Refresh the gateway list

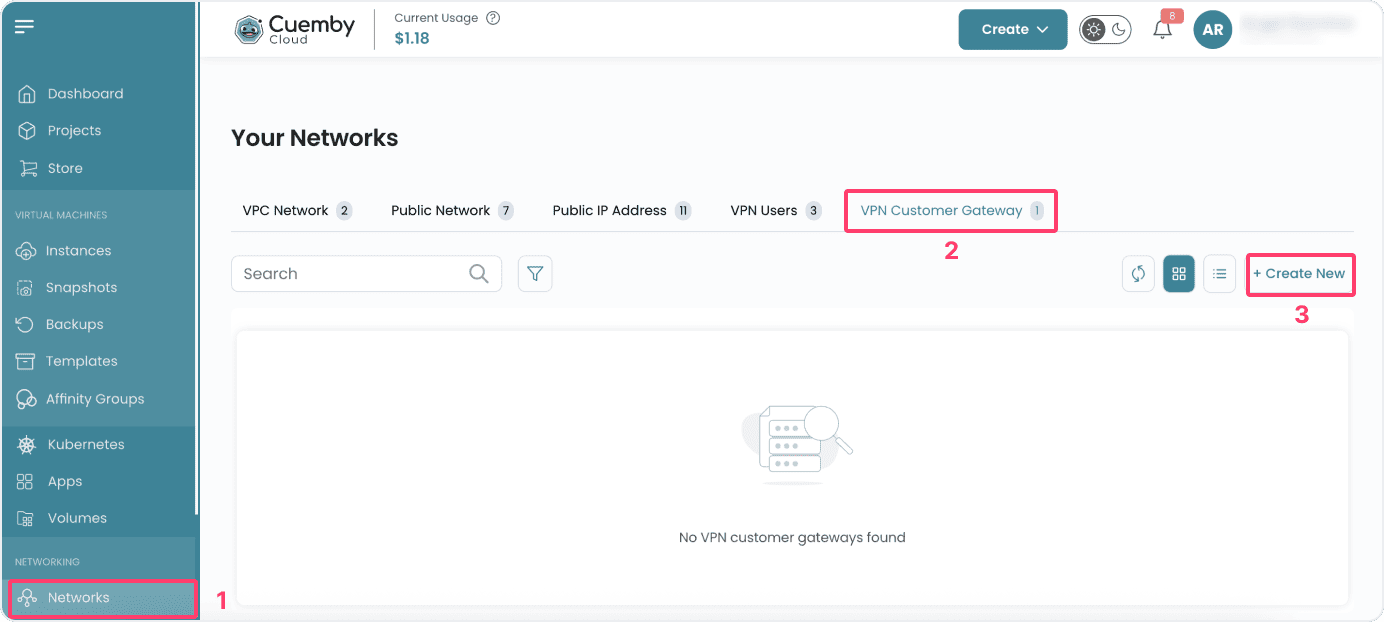pos(1138,273)
